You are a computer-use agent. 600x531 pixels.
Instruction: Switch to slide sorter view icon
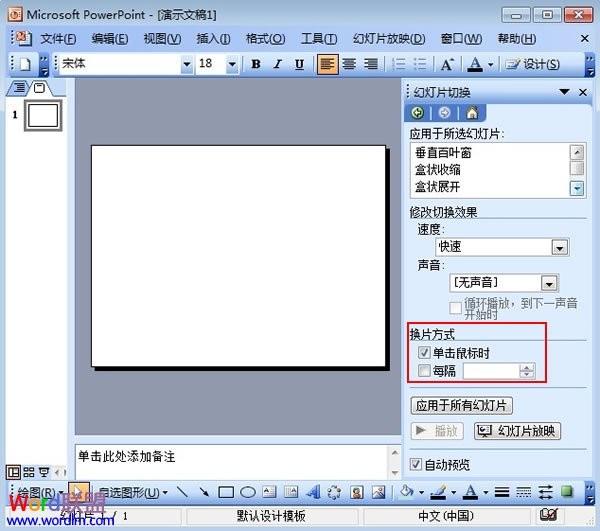[29, 472]
